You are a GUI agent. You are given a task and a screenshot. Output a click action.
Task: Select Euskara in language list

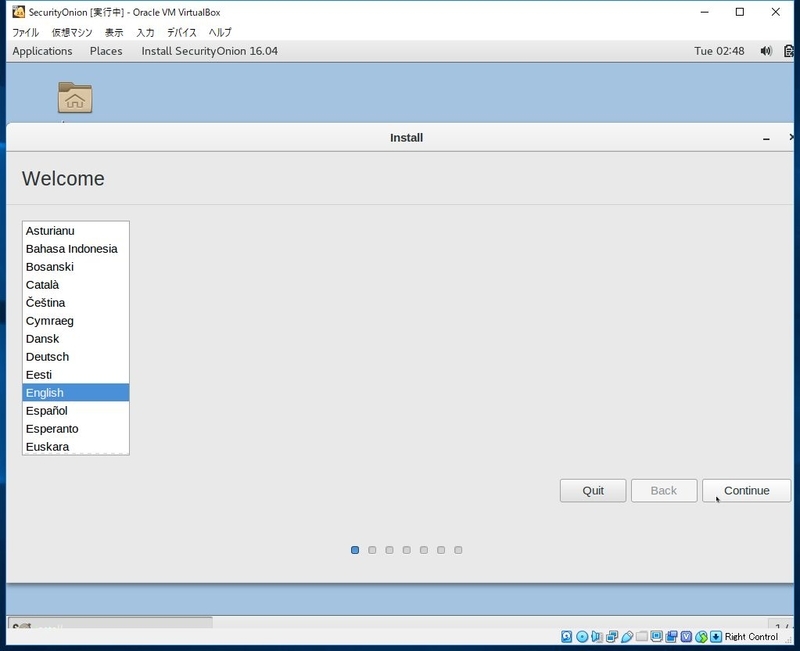click(x=76, y=446)
